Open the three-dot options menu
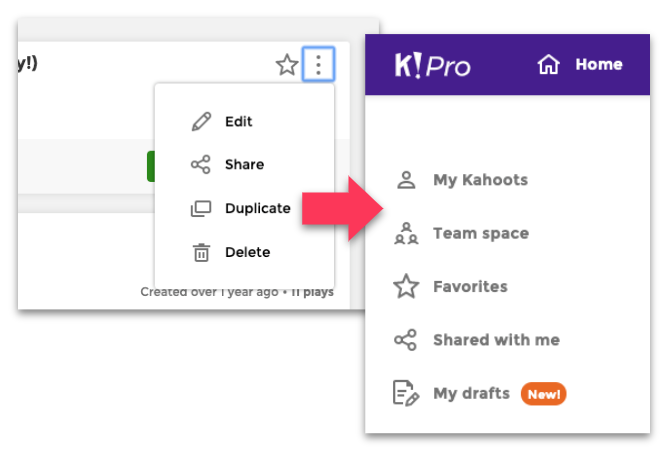 click(x=318, y=64)
